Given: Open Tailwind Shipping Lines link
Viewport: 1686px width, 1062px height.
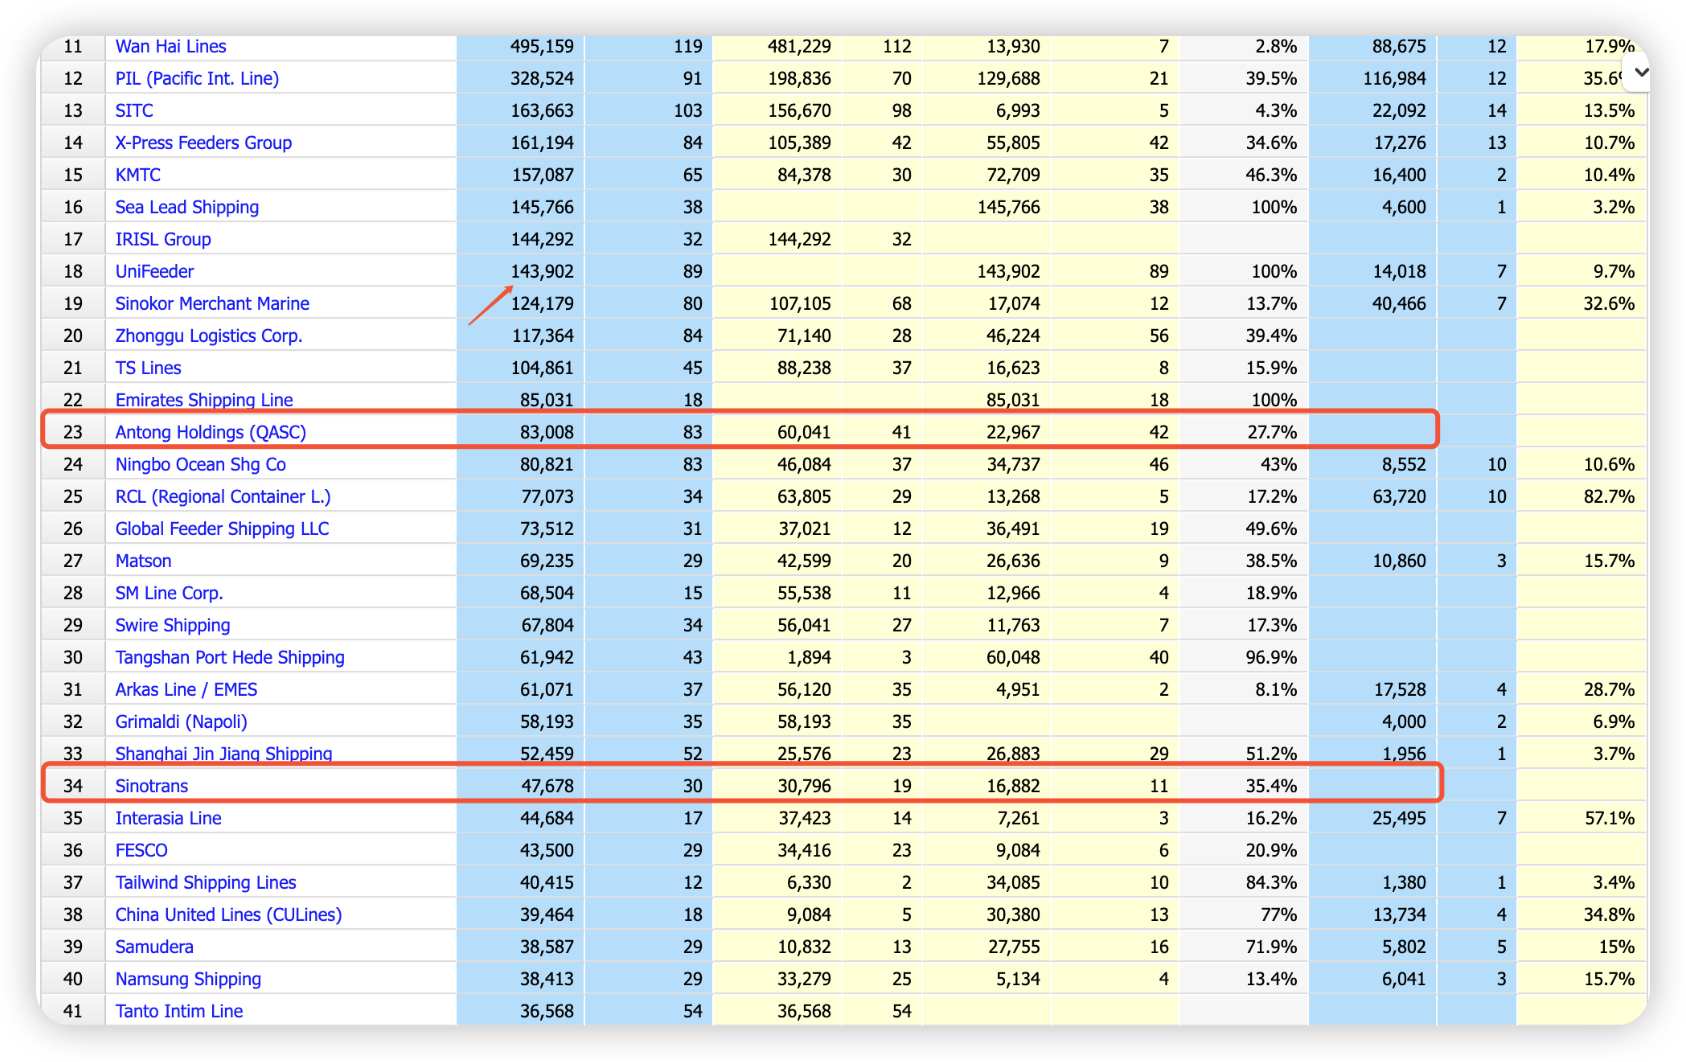Looking at the screenshot, I should click(x=206, y=882).
